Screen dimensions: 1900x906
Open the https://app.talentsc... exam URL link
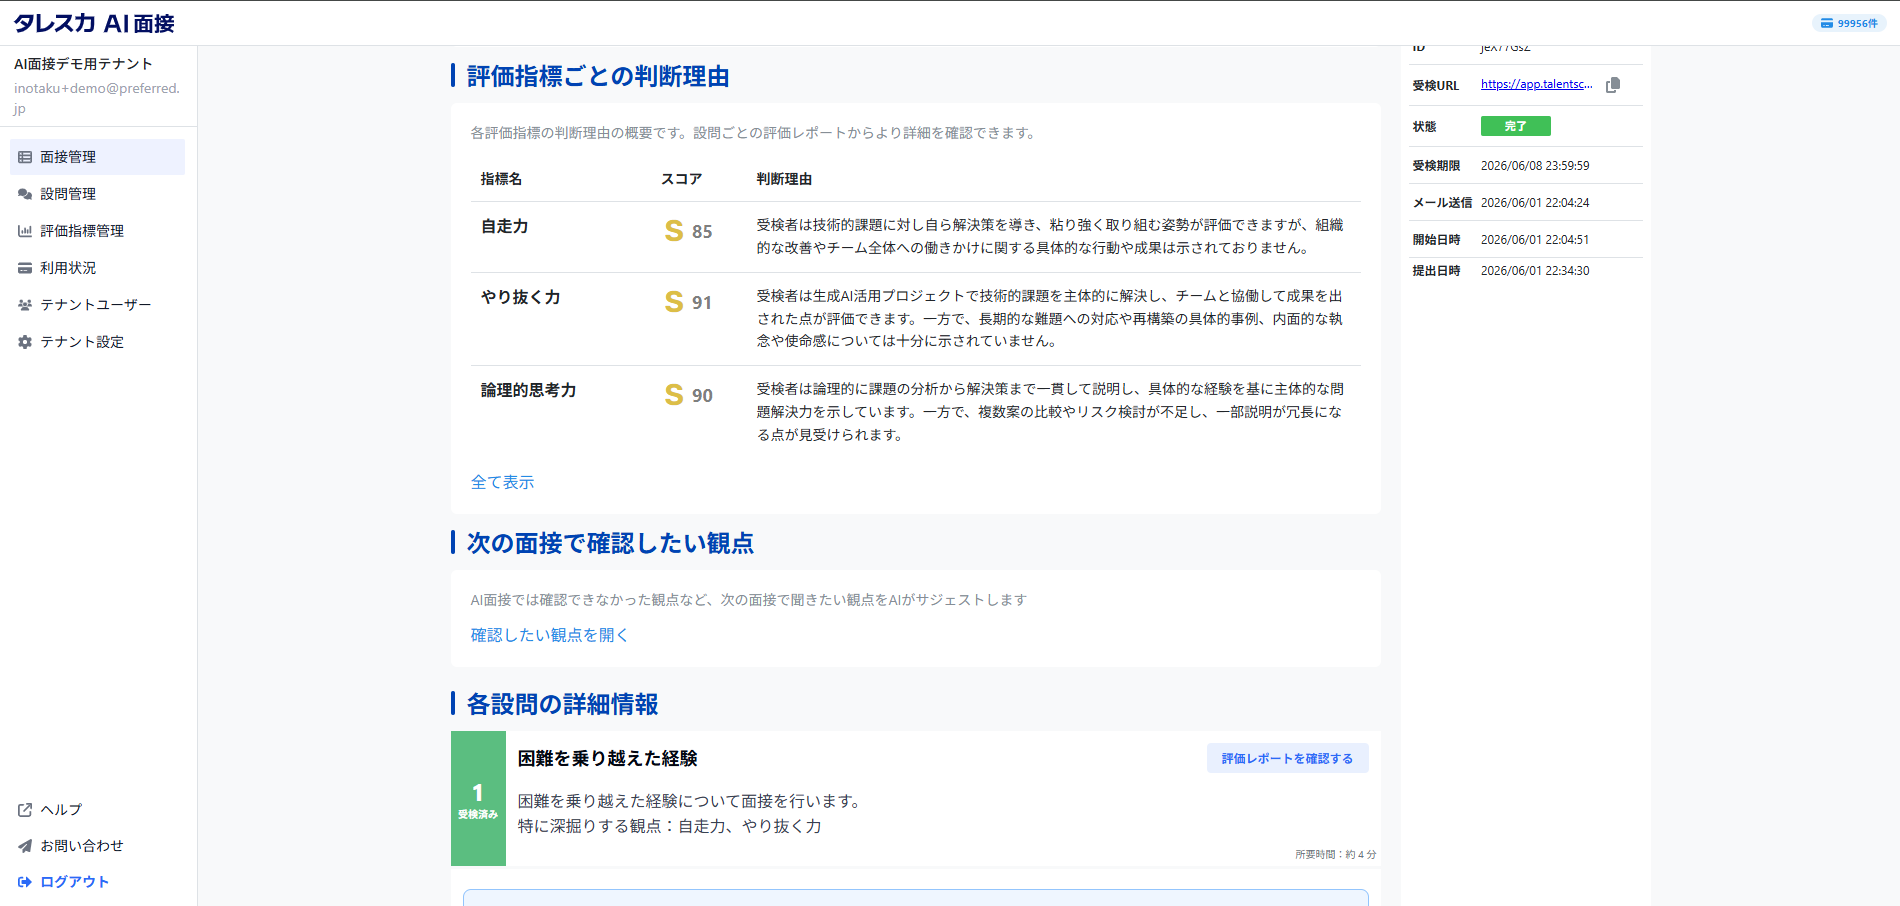(1537, 84)
